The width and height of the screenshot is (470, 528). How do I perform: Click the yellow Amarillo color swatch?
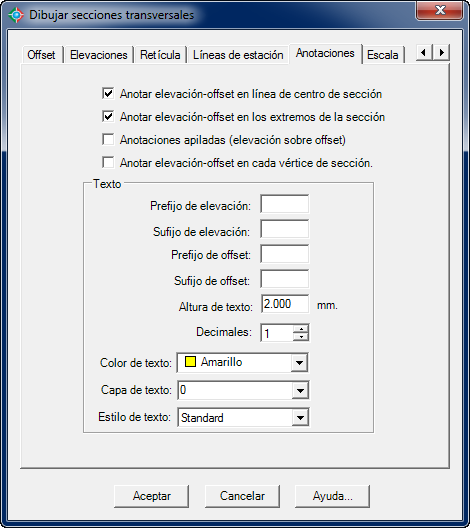pyautogui.click(x=190, y=362)
